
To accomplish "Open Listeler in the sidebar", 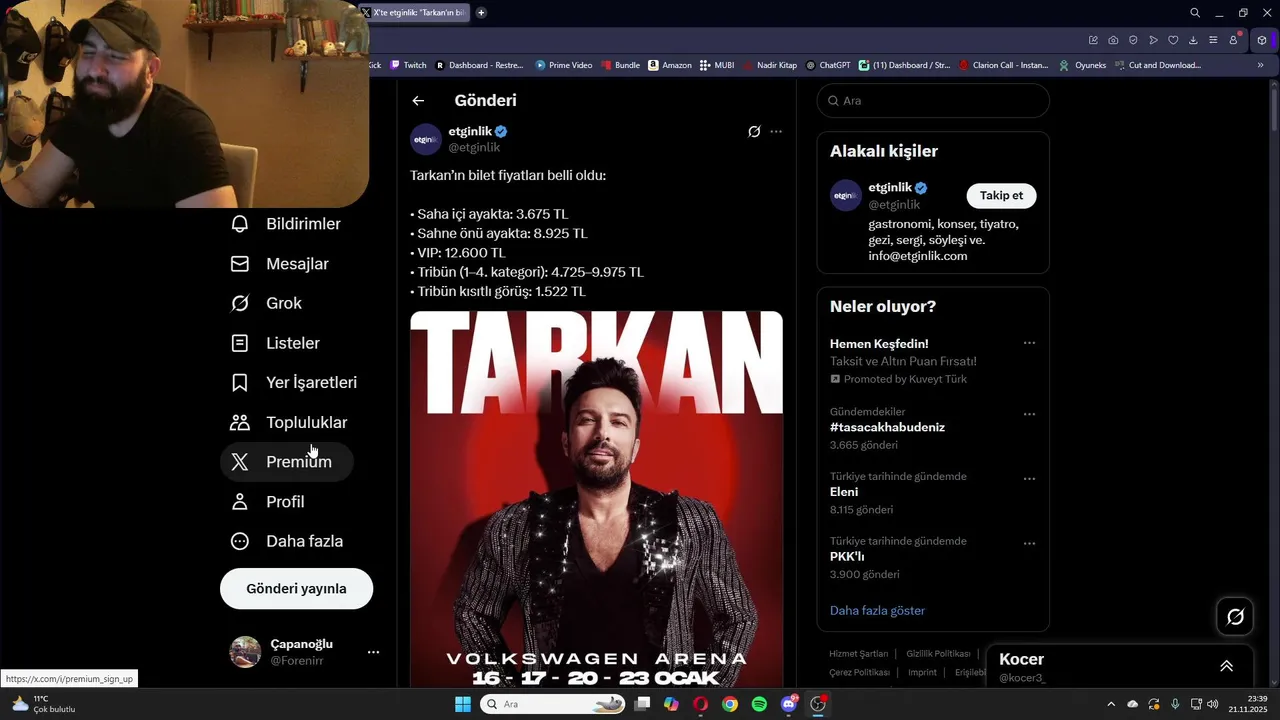I will point(275,343).
